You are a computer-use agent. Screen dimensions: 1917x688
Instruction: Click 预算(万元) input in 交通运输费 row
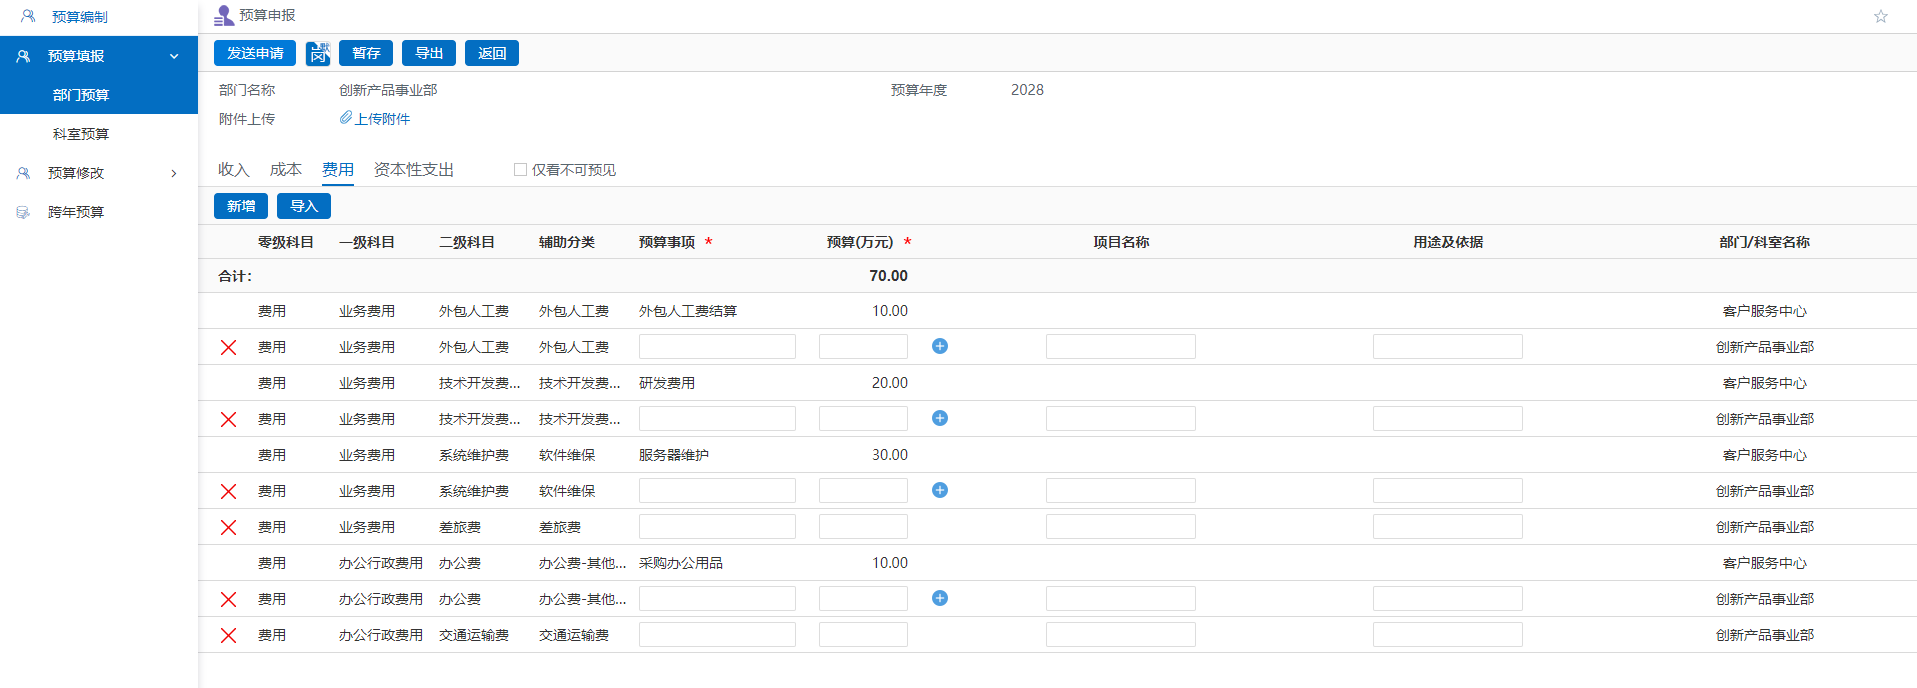863,635
